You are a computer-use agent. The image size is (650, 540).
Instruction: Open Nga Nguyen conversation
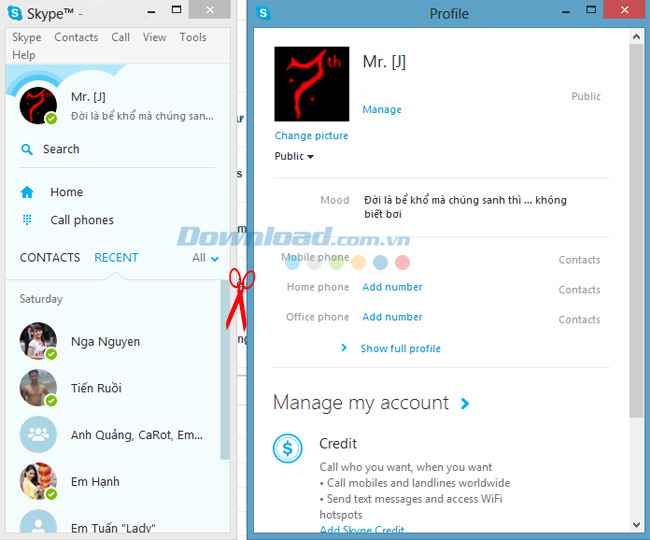click(105, 342)
